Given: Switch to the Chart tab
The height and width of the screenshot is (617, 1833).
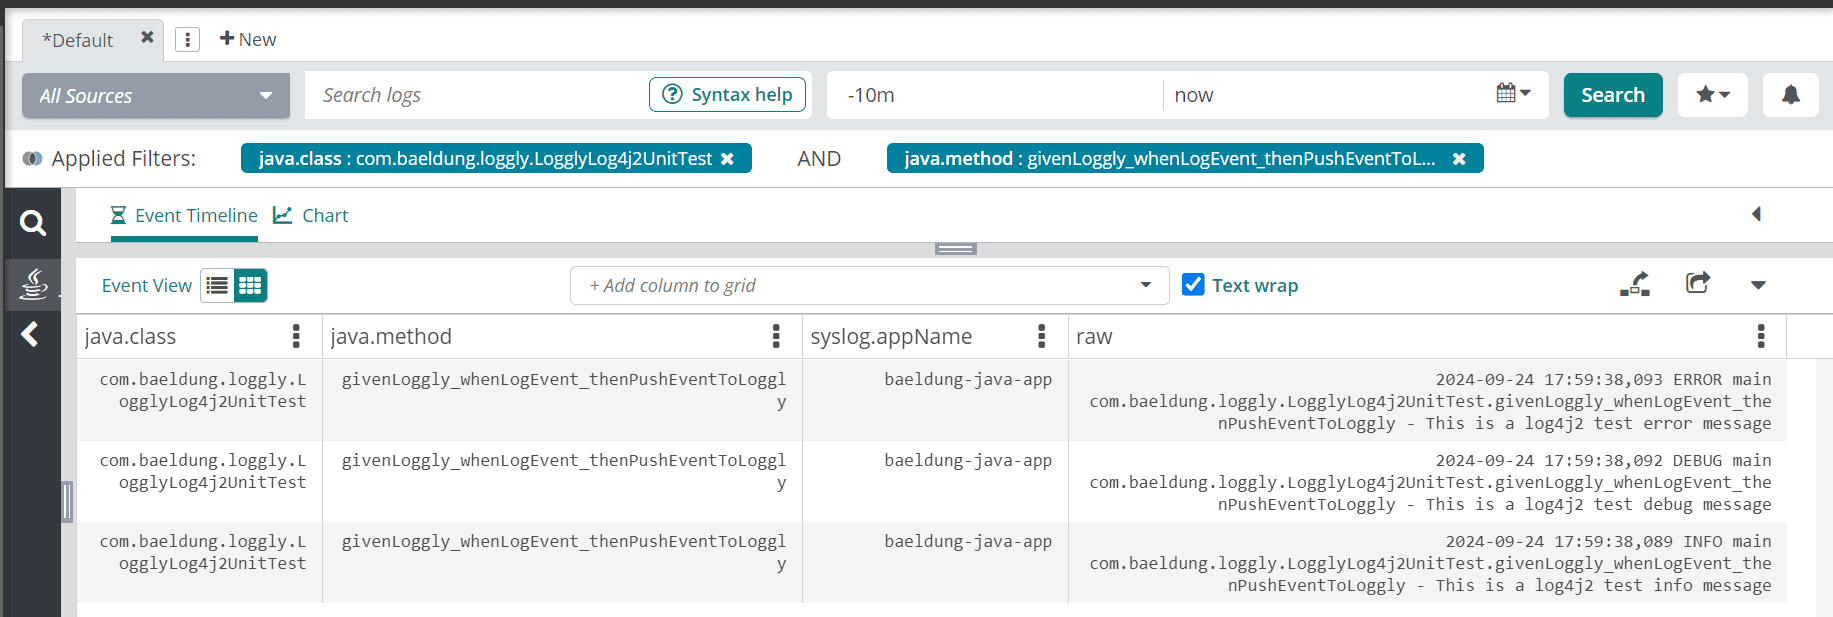Looking at the screenshot, I should pos(311,216).
